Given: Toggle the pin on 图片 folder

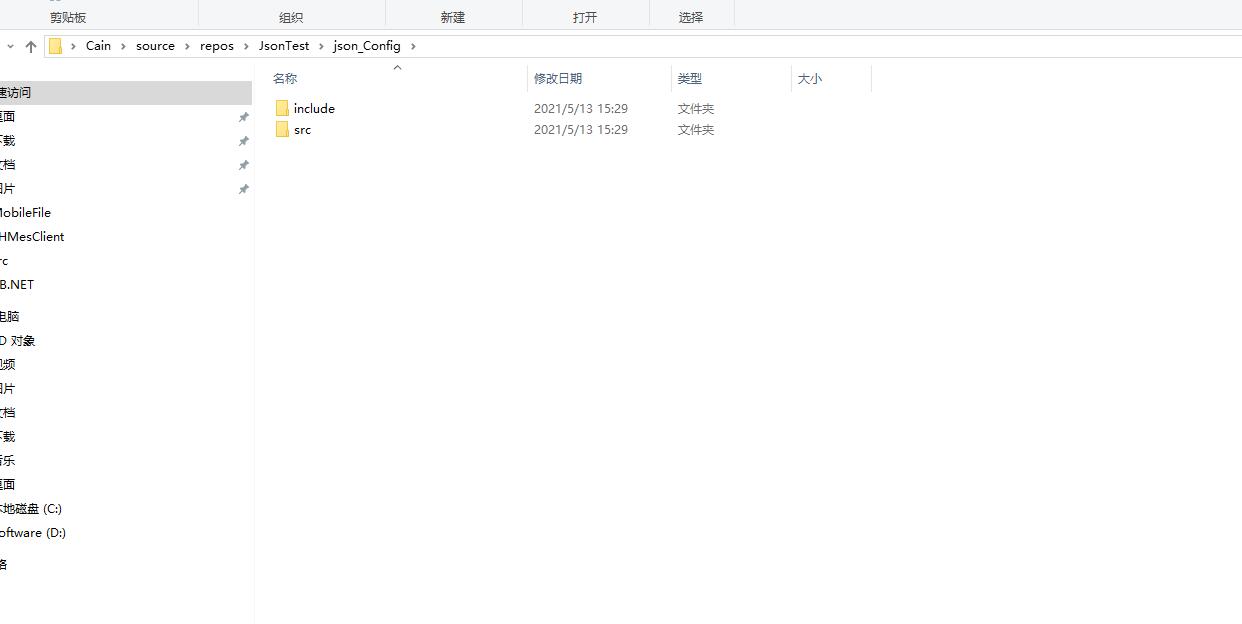Looking at the screenshot, I should (x=243, y=188).
